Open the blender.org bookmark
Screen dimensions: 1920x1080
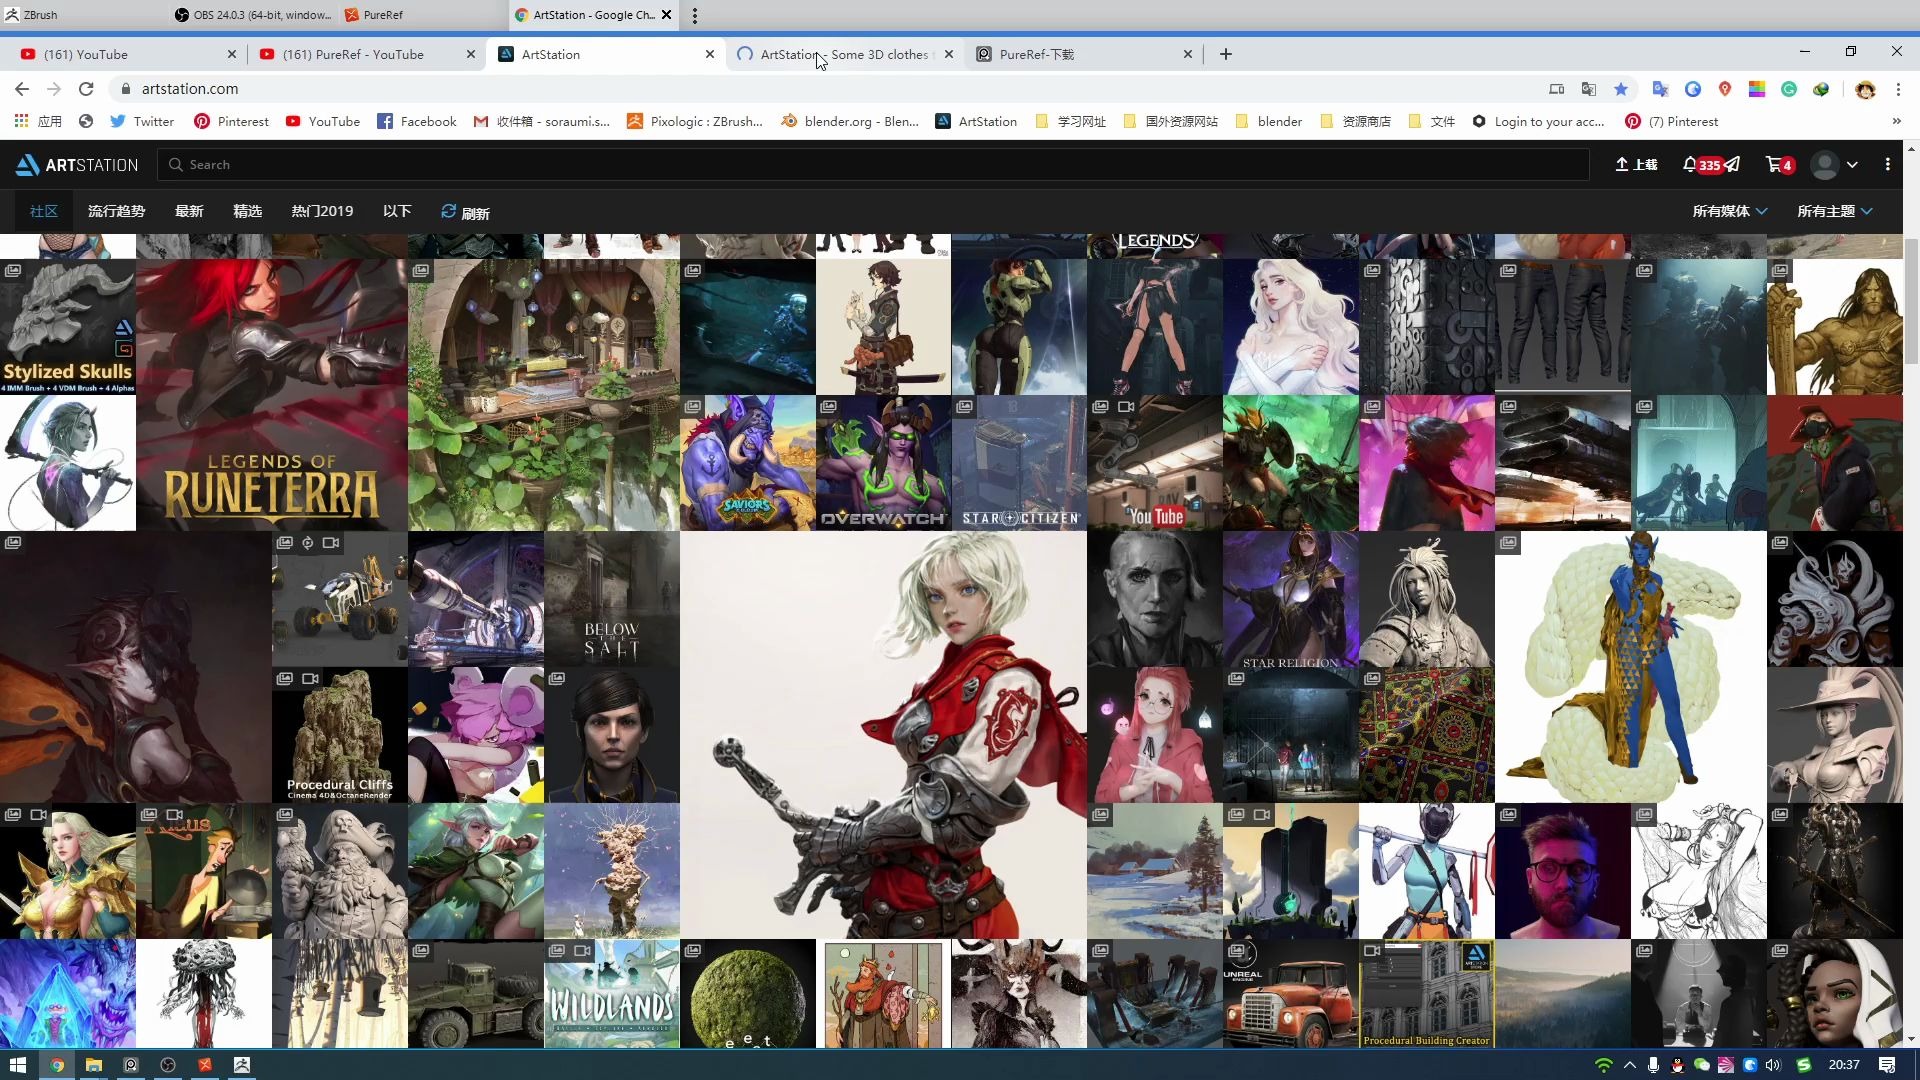[x=849, y=121]
